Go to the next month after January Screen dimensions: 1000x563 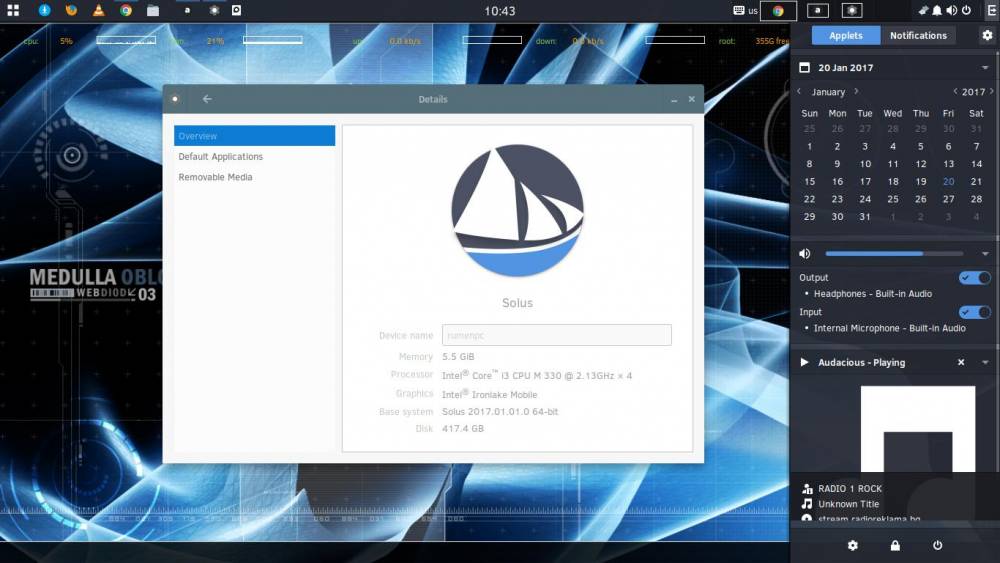click(x=856, y=91)
